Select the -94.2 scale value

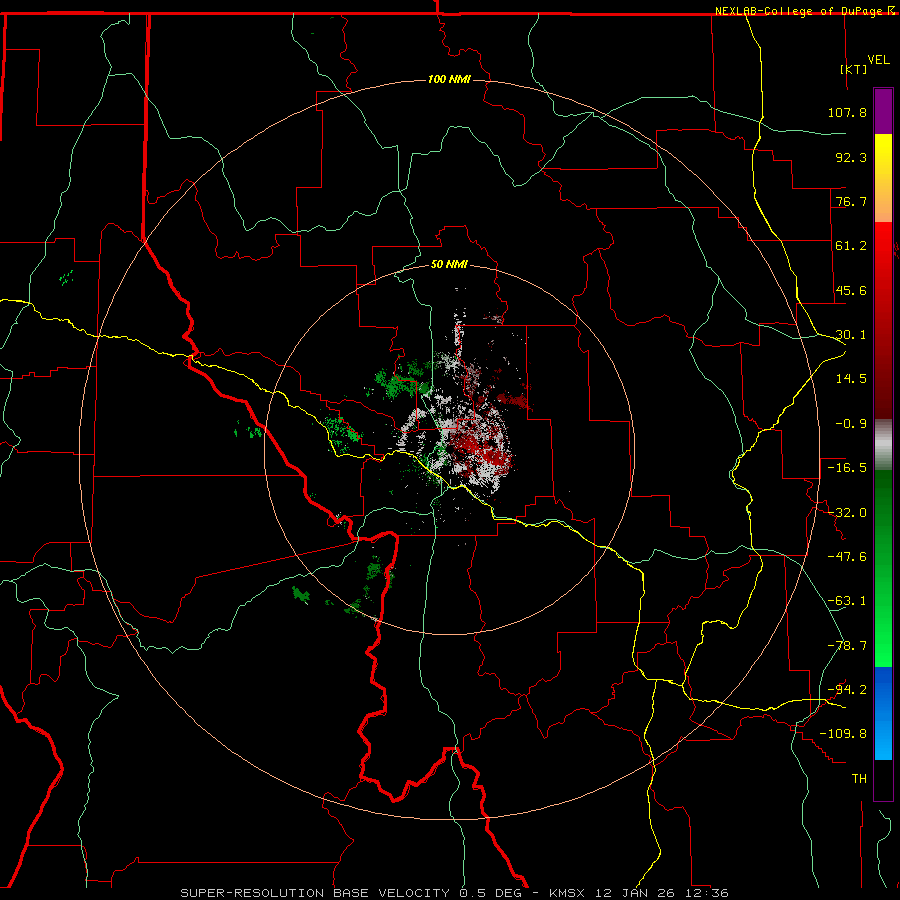847,690
